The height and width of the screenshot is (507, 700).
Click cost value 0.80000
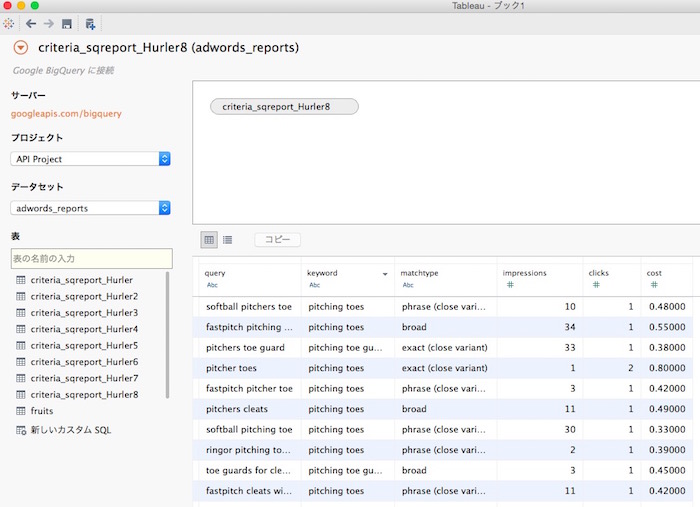click(667, 368)
